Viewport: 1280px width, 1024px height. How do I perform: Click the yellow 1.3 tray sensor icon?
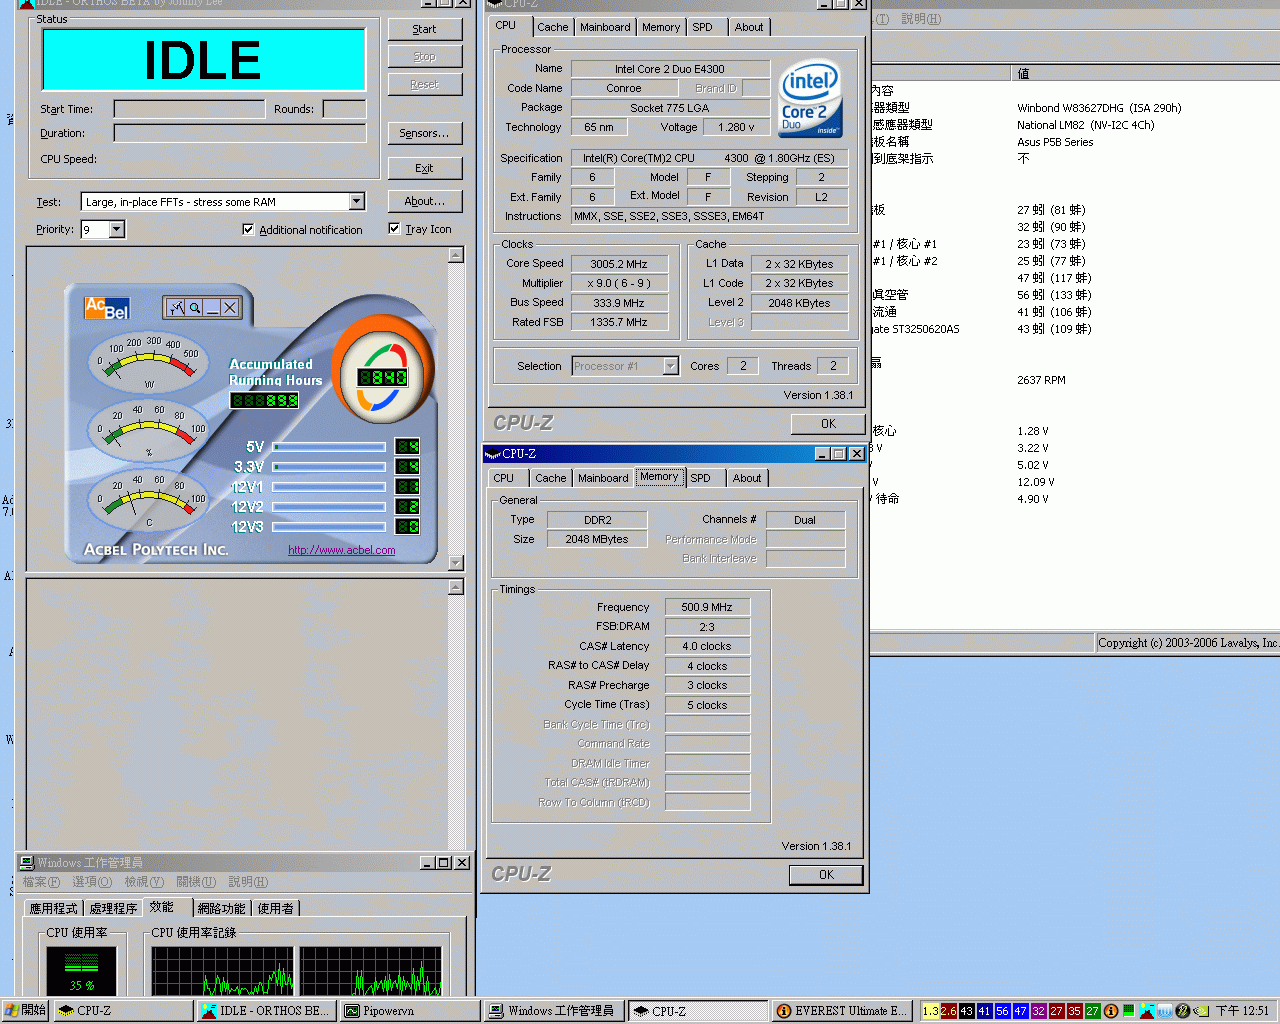coord(931,1011)
